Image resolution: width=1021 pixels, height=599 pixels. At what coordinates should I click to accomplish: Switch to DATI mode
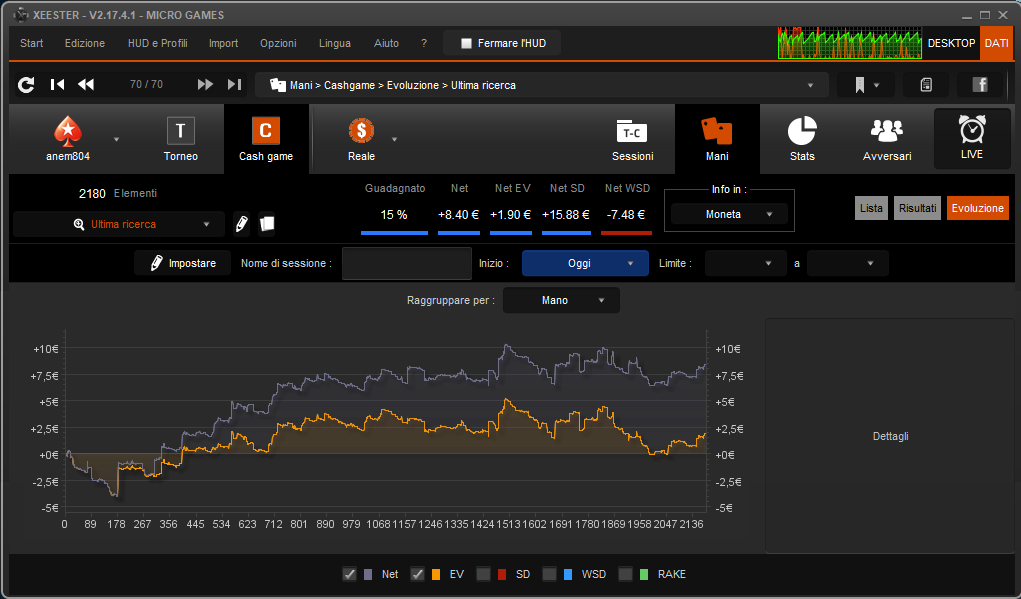point(996,43)
